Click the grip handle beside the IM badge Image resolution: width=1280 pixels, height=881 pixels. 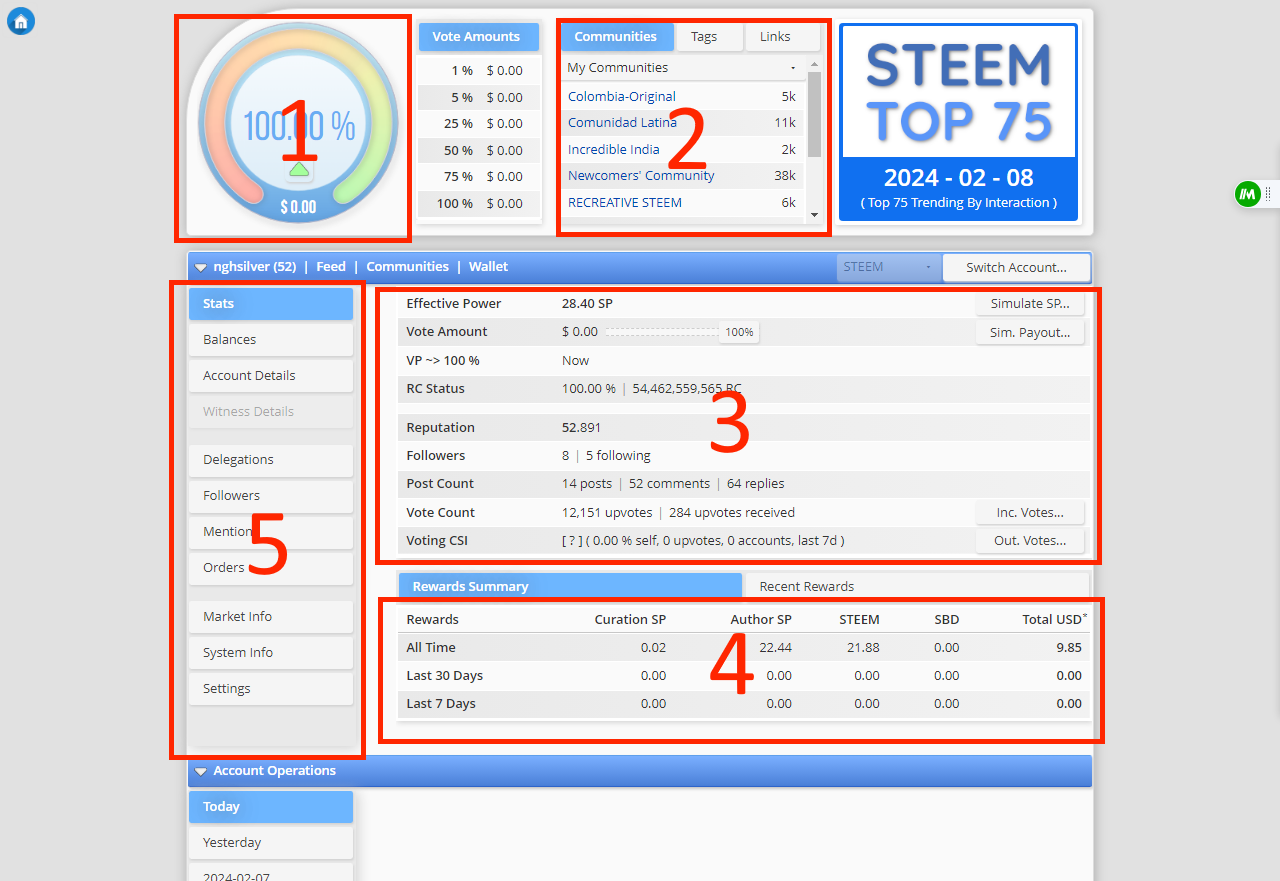pyautogui.click(x=1268, y=194)
